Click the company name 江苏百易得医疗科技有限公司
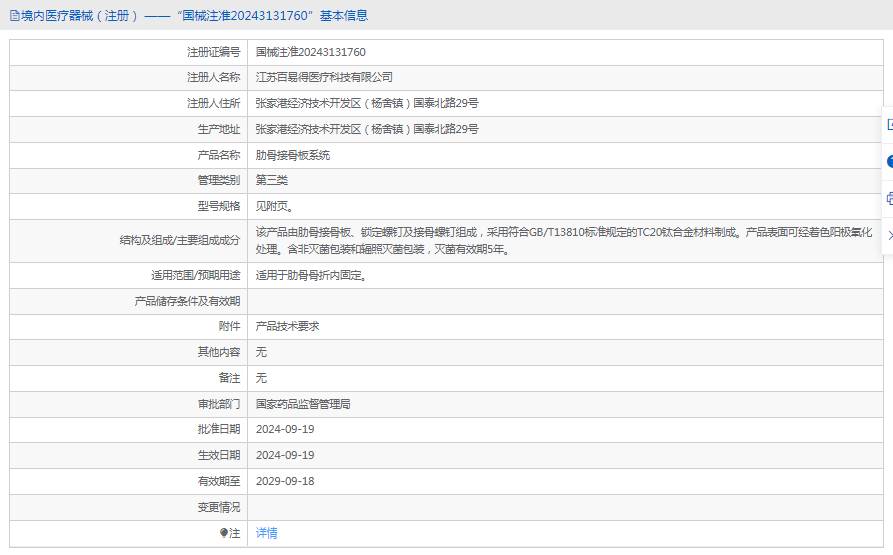This screenshot has width=893, height=555. 324,77
